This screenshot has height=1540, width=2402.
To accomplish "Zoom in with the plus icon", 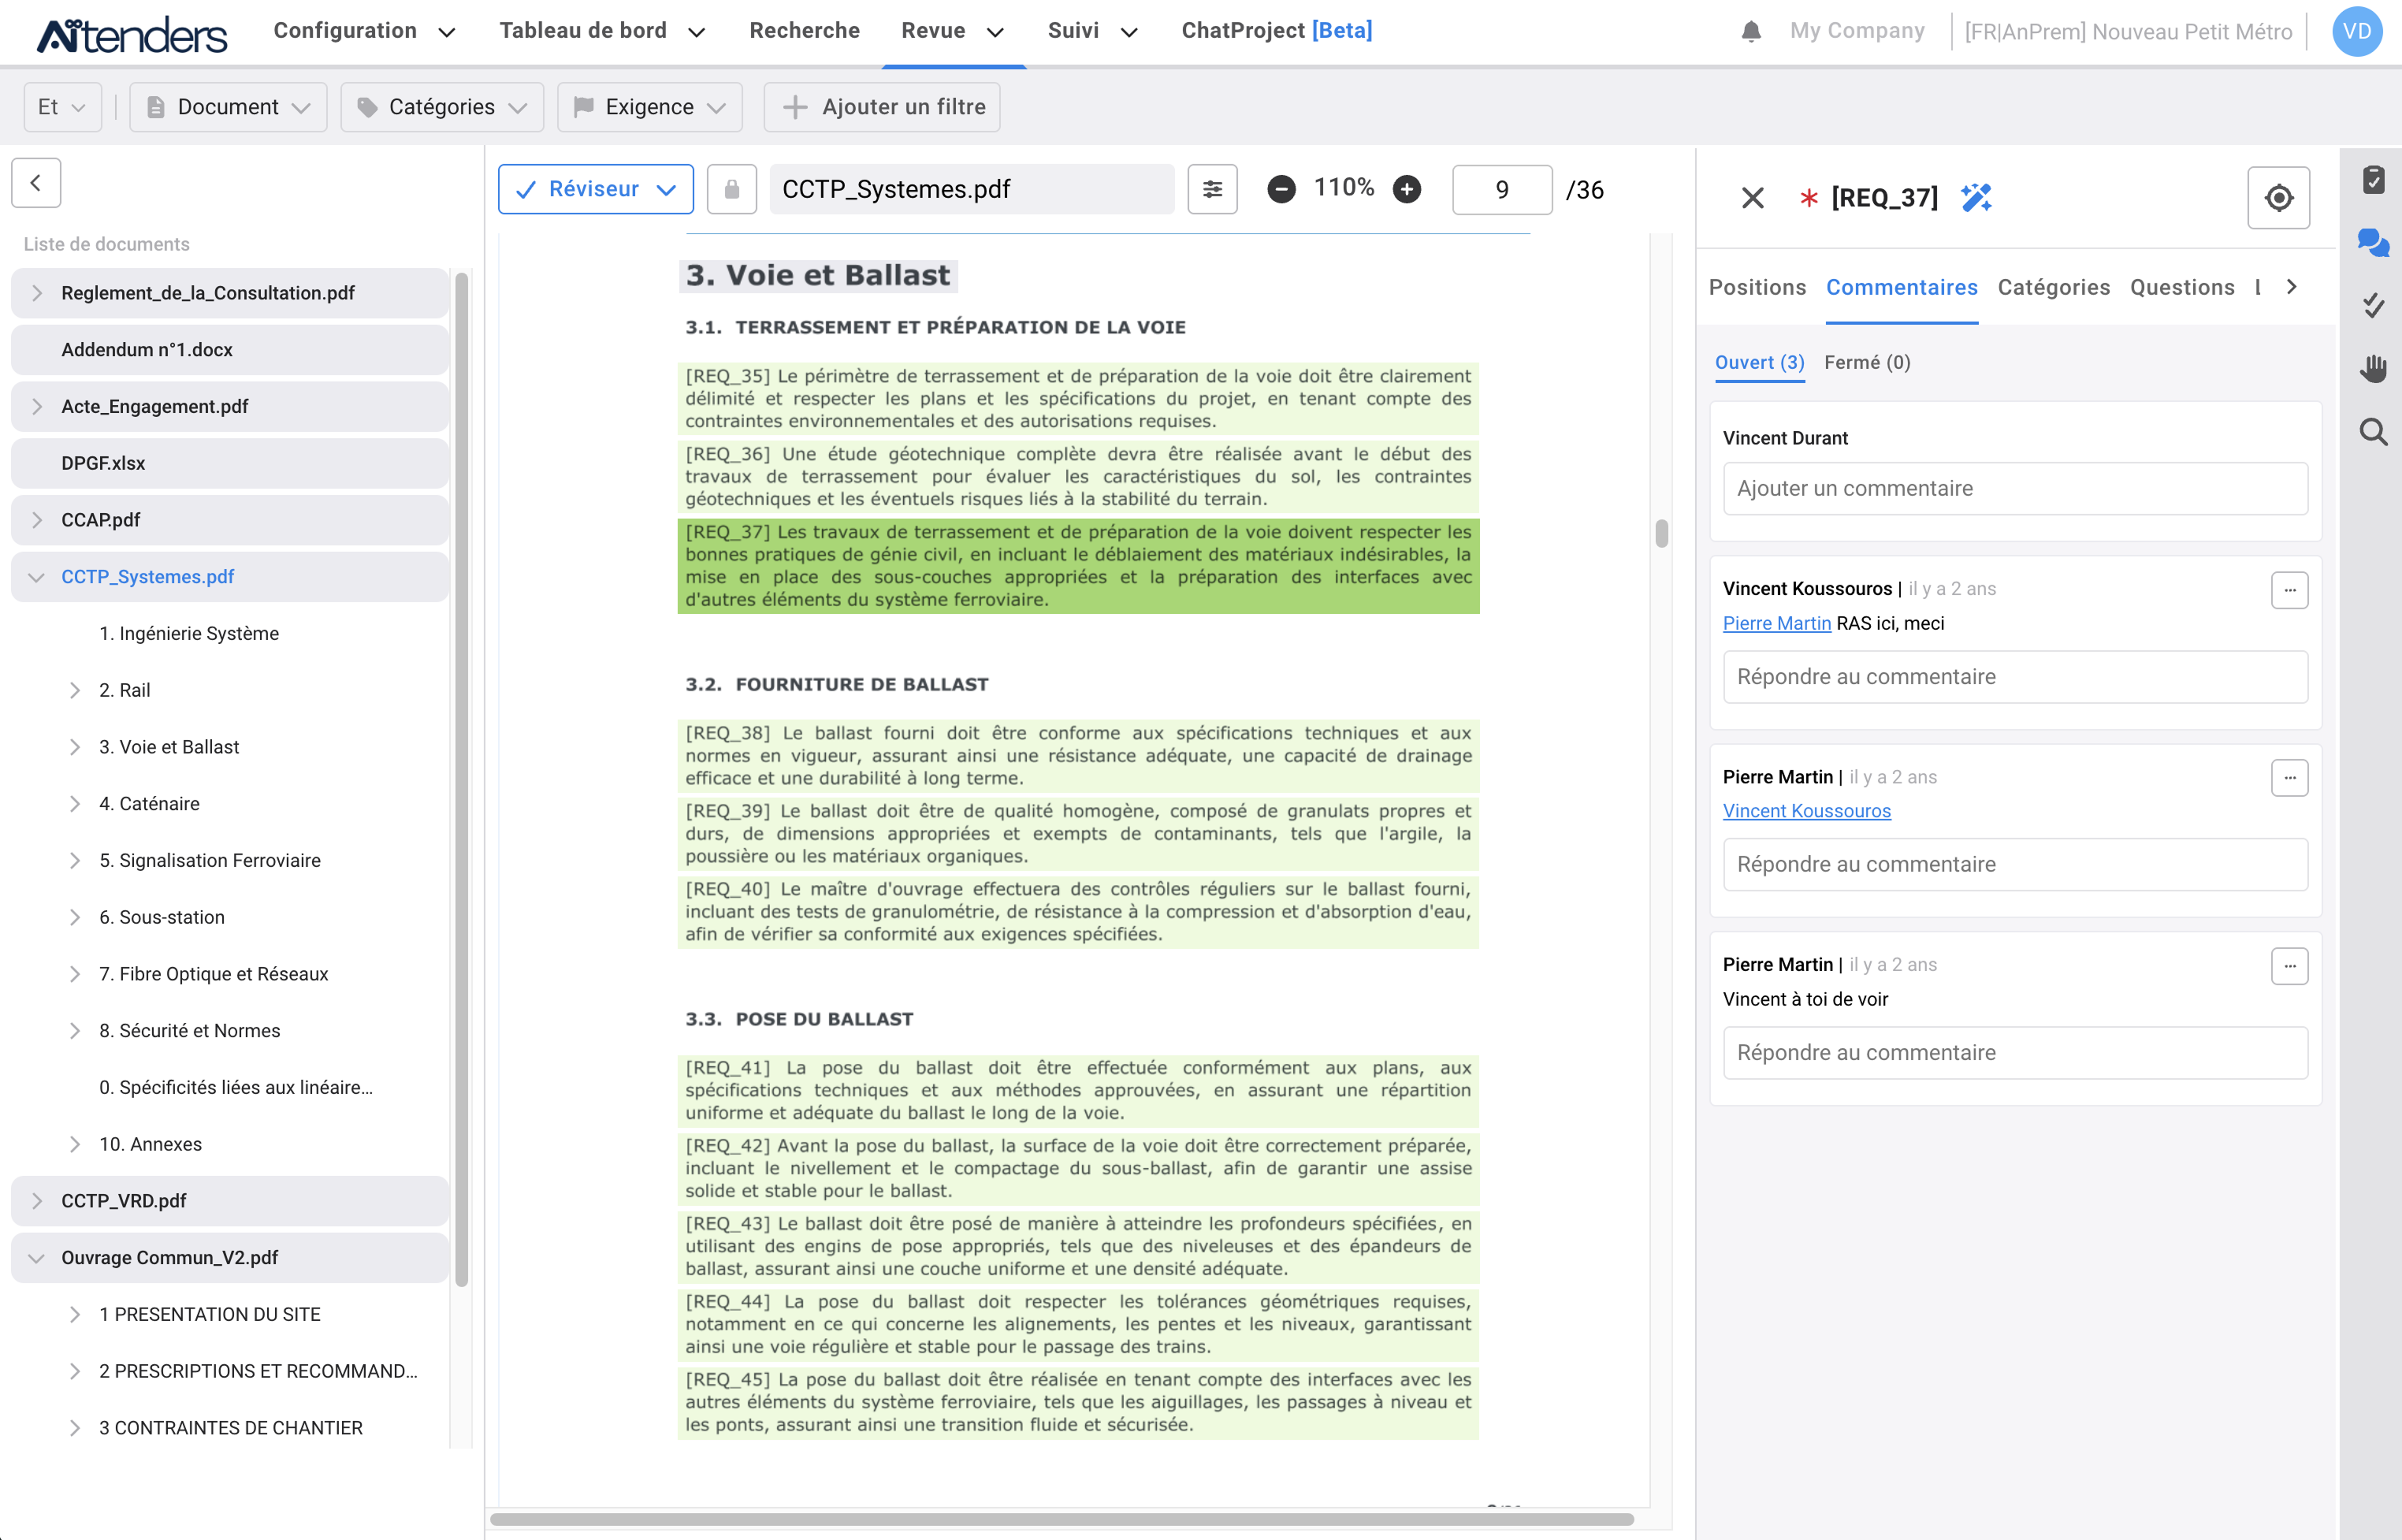I will (1406, 189).
